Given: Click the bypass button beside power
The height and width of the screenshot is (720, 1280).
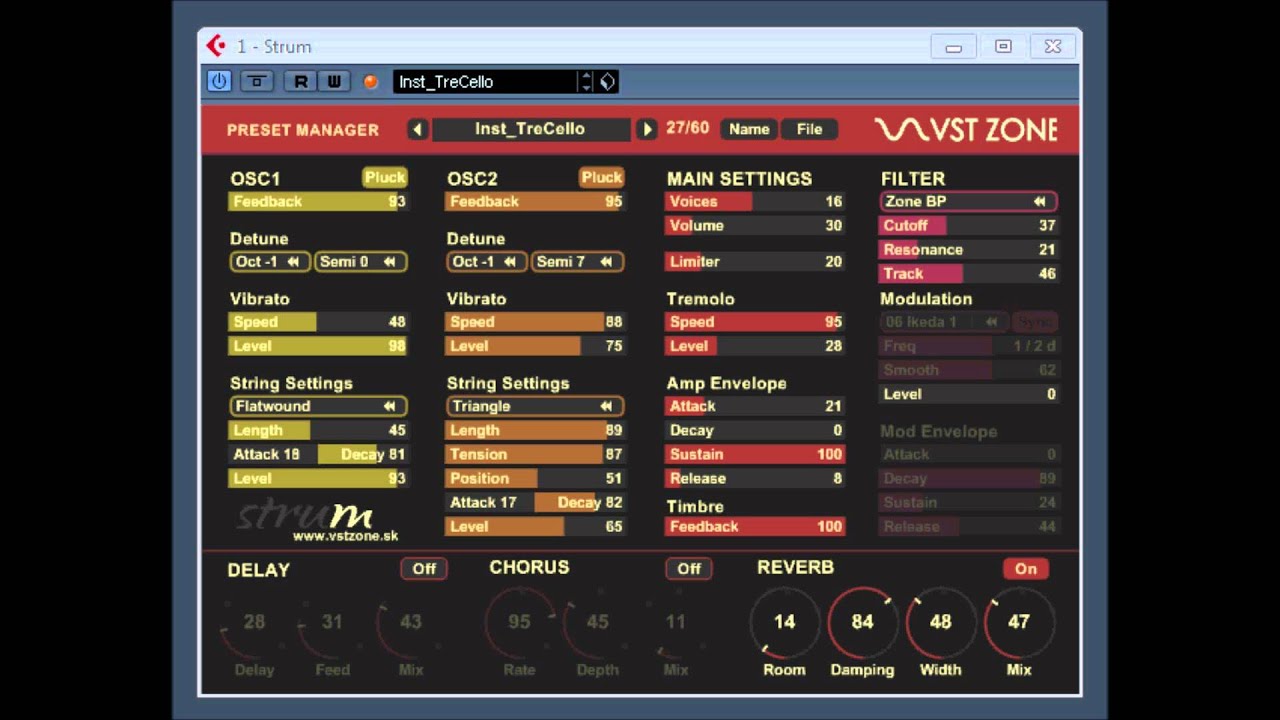Looking at the screenshot, I should coord(257,82).
